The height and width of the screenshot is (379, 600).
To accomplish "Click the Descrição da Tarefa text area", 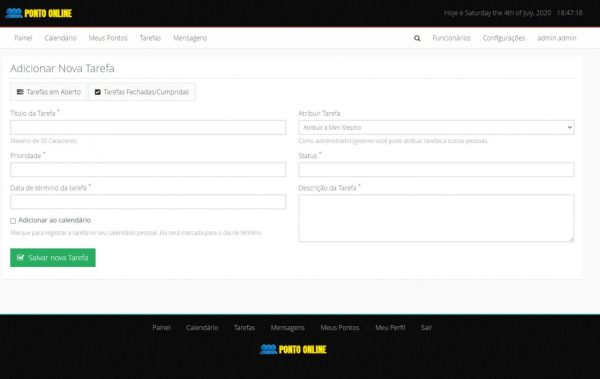I will (x=436, y=218).
